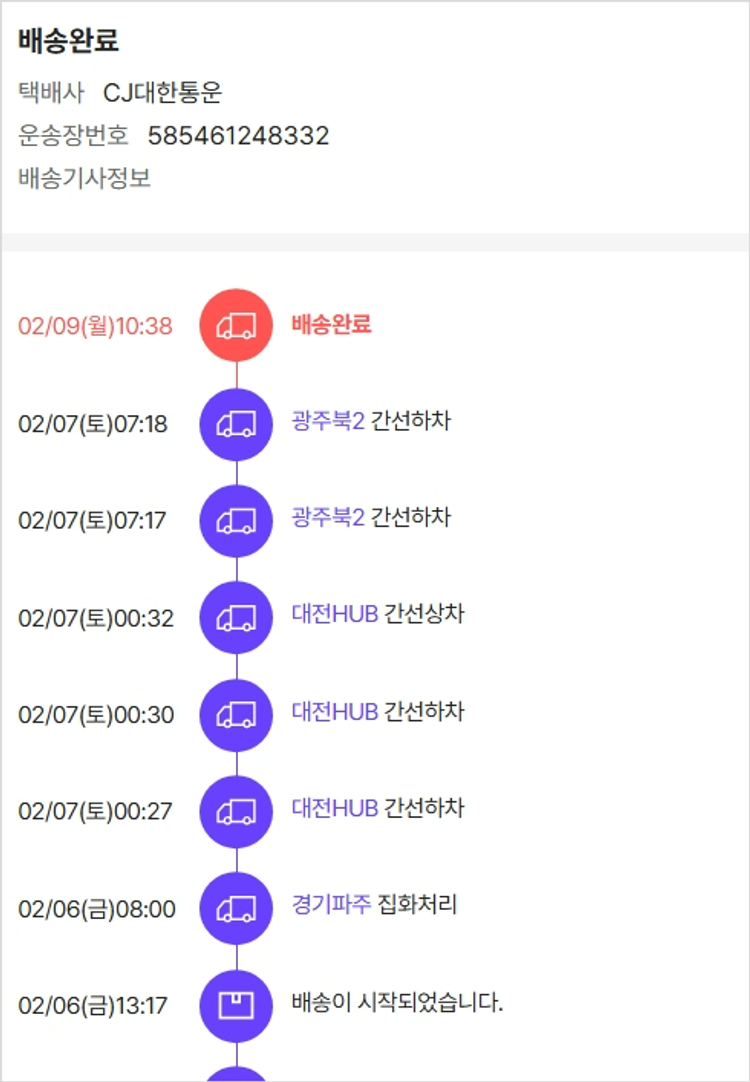This screenshot has height=1082, width=750.
Task: Click the CJ대한통운 courier name
Action: pyautogui.click(x=163, y=93)
